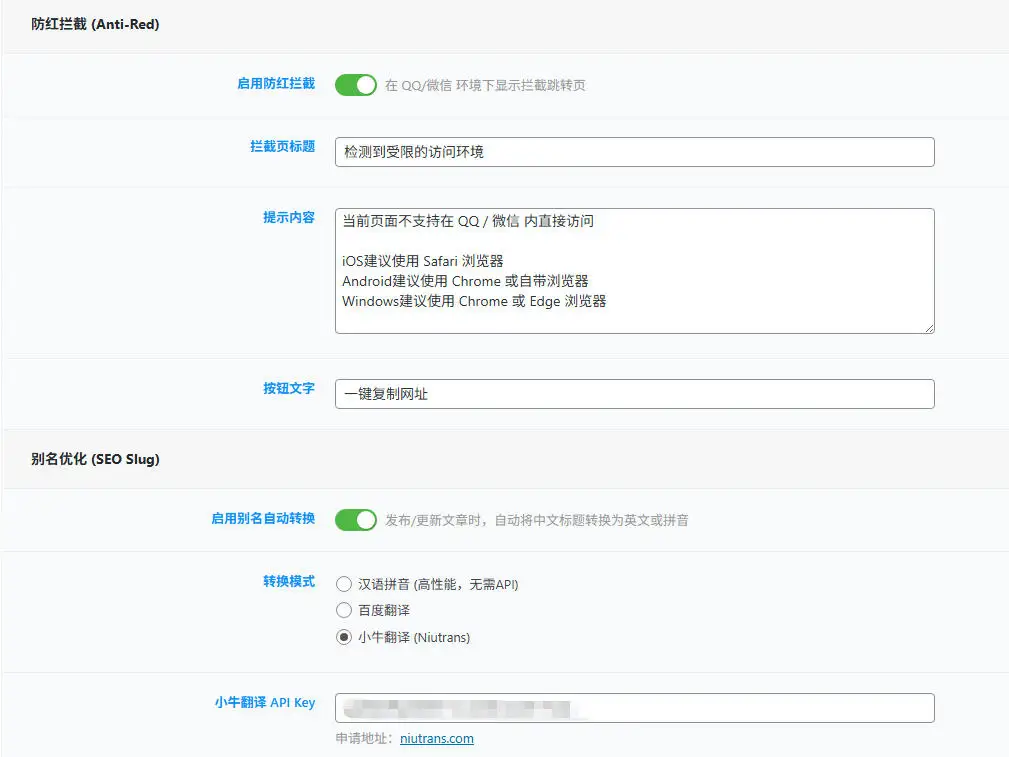Image resolution: width=1009 pixels, height=757 pixels.
Task: Click the 防红拦截 (Anti-Red) section header
Action: 93,24
